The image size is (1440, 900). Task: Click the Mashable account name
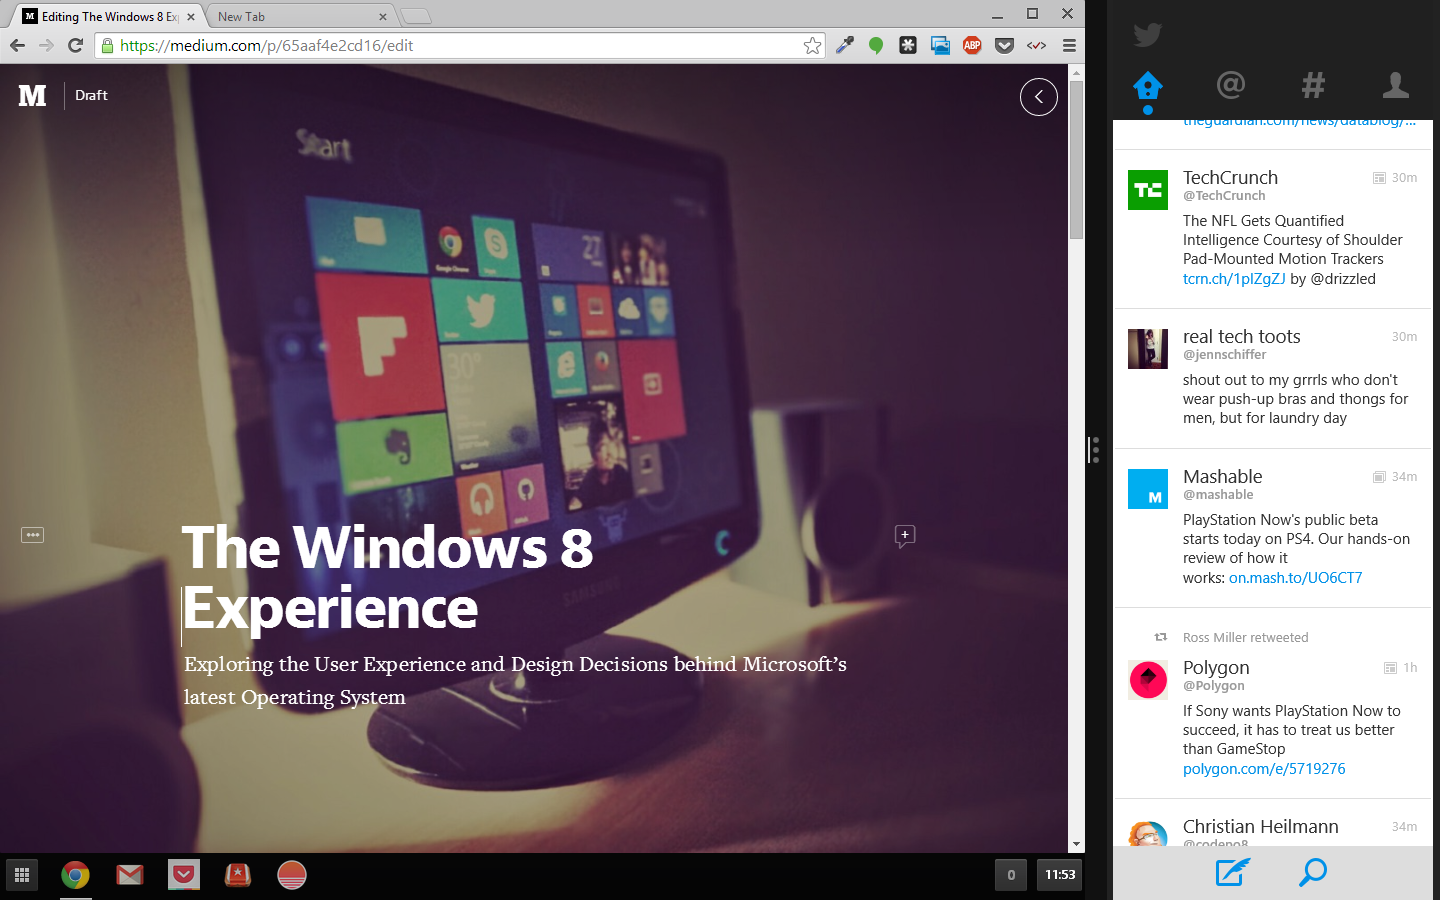[1222, 476]
